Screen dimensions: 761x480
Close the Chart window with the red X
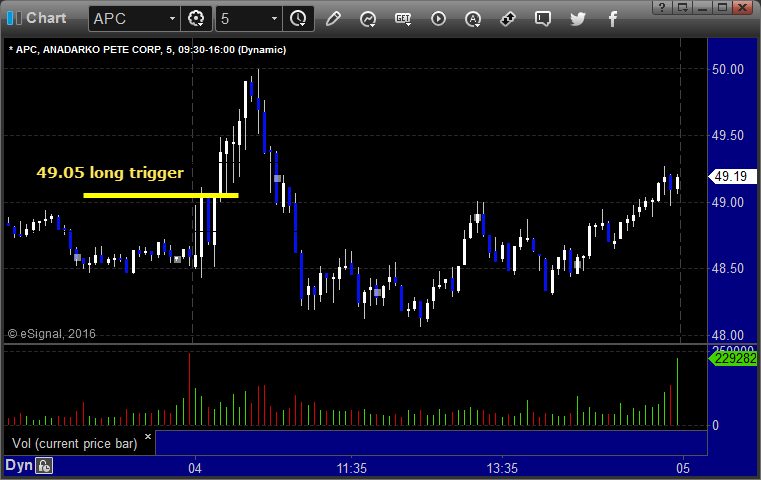click(743, 7)
